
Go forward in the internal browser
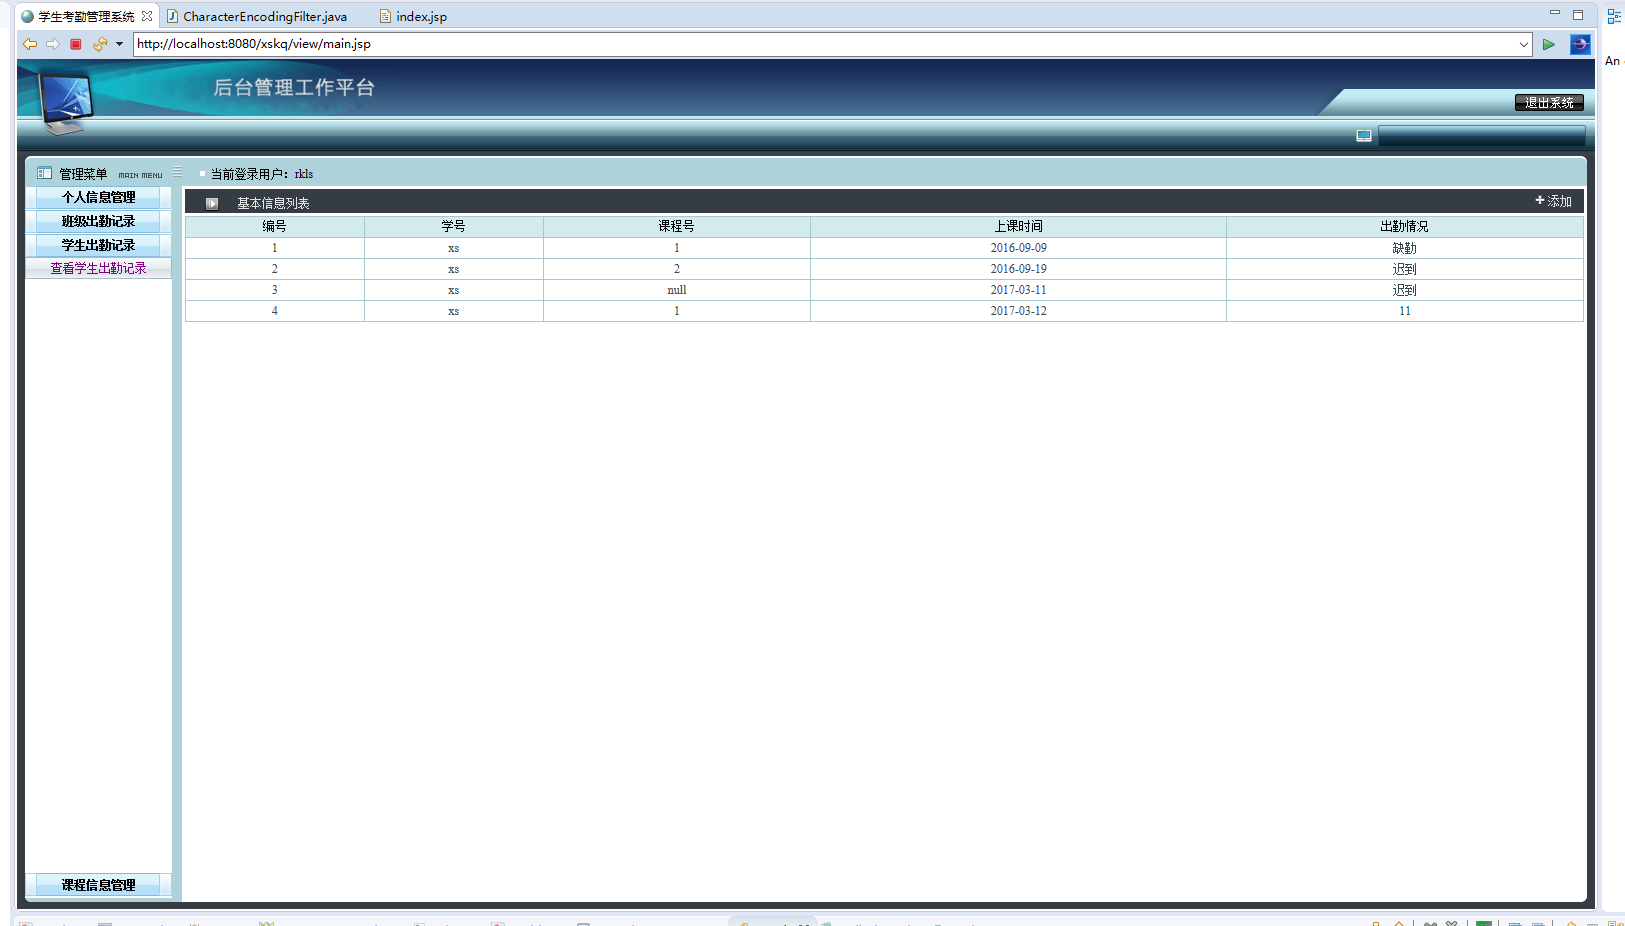(53, 44)
